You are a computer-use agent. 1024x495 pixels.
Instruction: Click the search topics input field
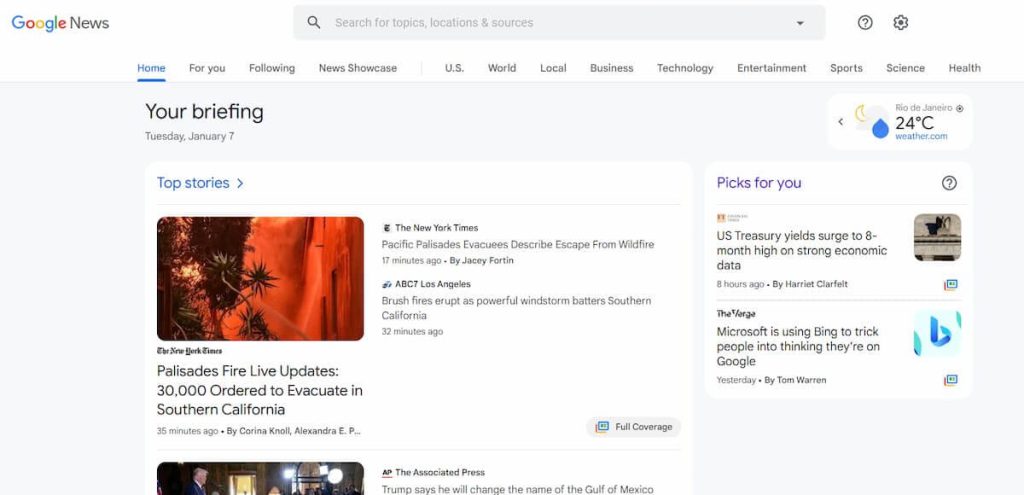click(559, 23)
